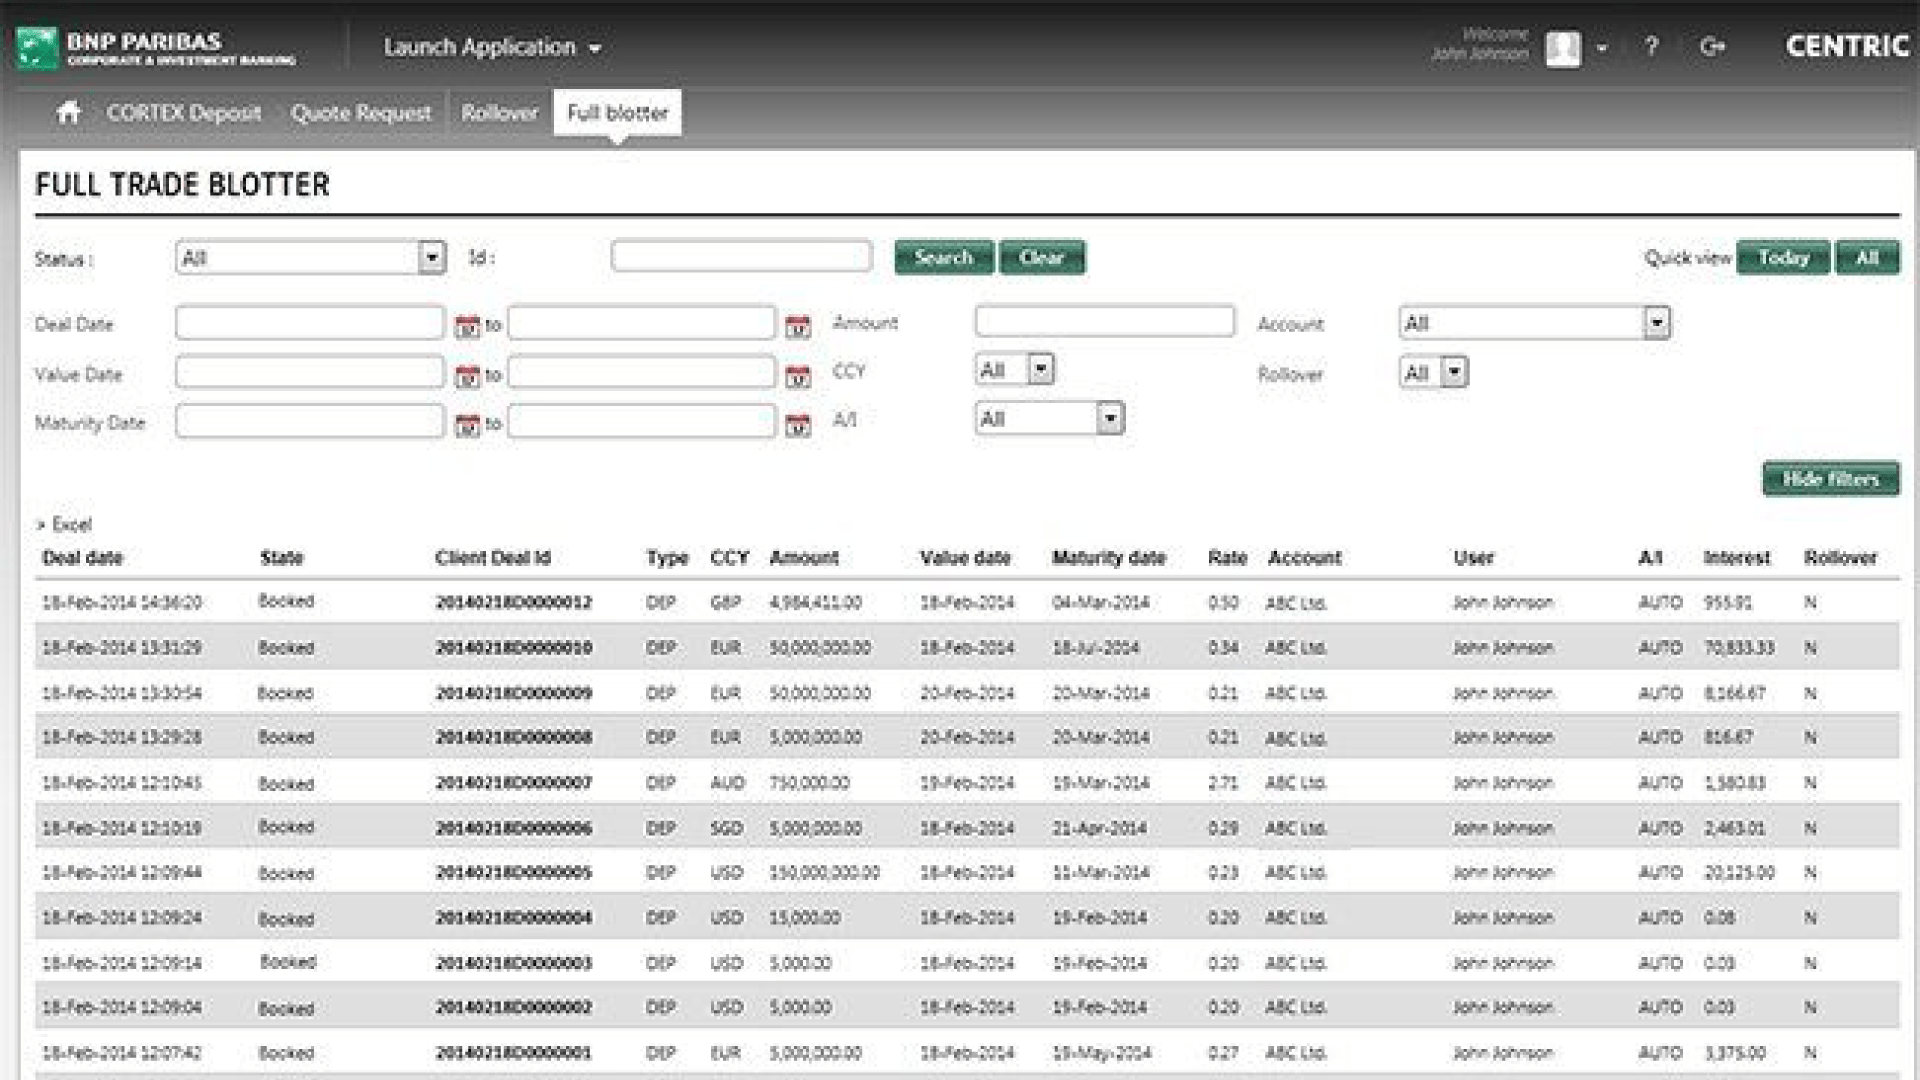The image size is (1920, 1080).
Task: Click the Hide filters button
Action: coord(1830,479)
